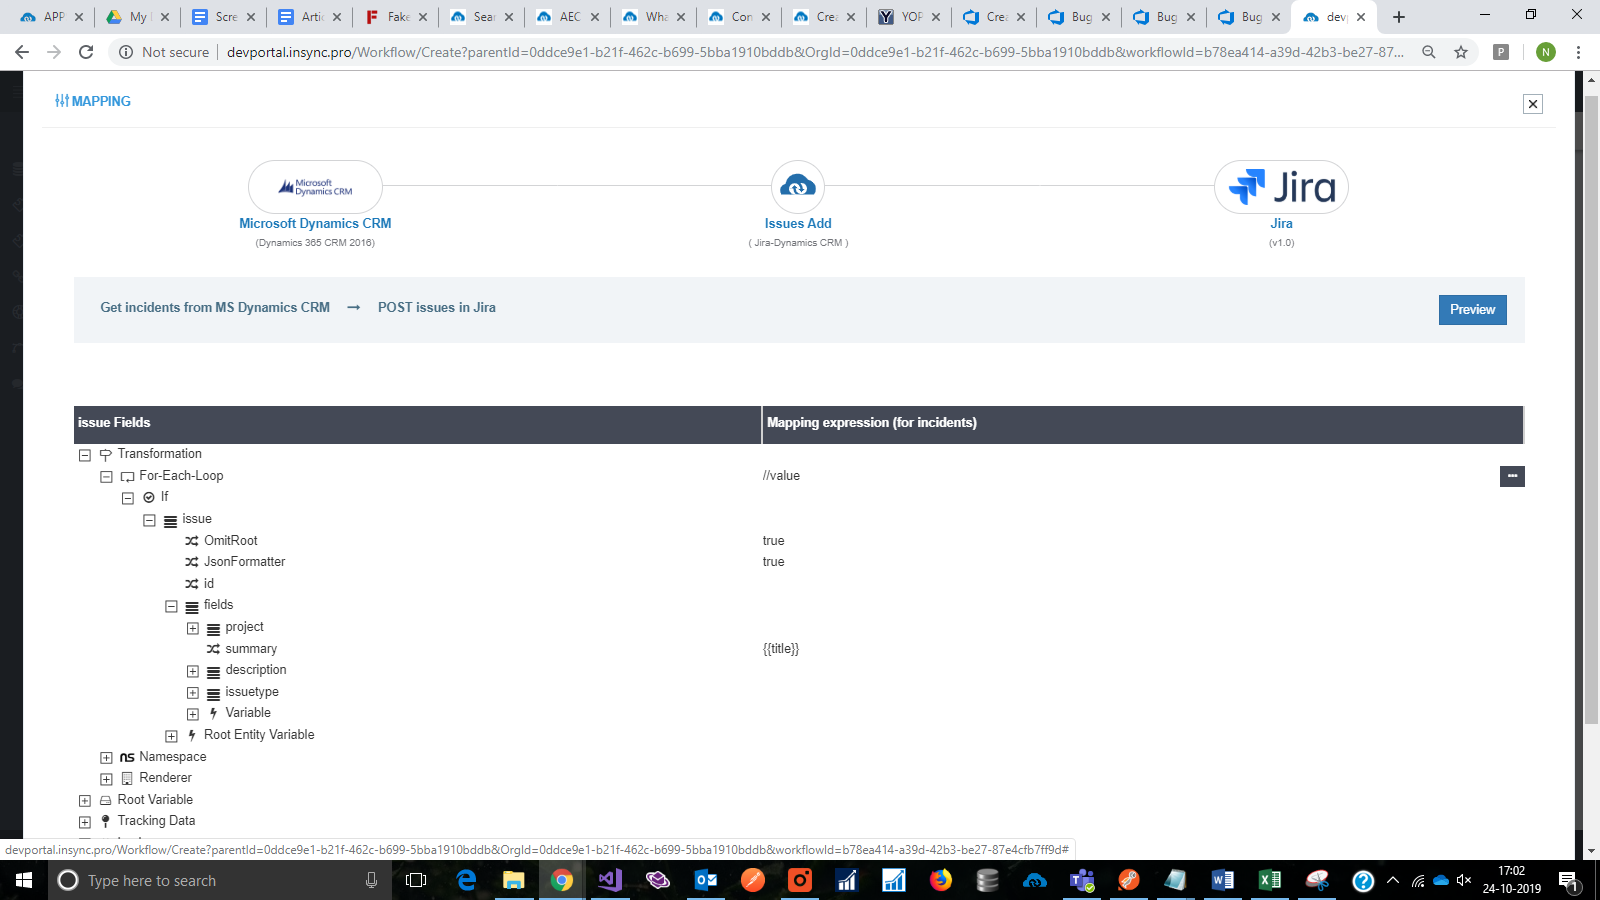Click the Transformation anchor icon
Screen dimensions: 1600x900
tap(105, 455)
